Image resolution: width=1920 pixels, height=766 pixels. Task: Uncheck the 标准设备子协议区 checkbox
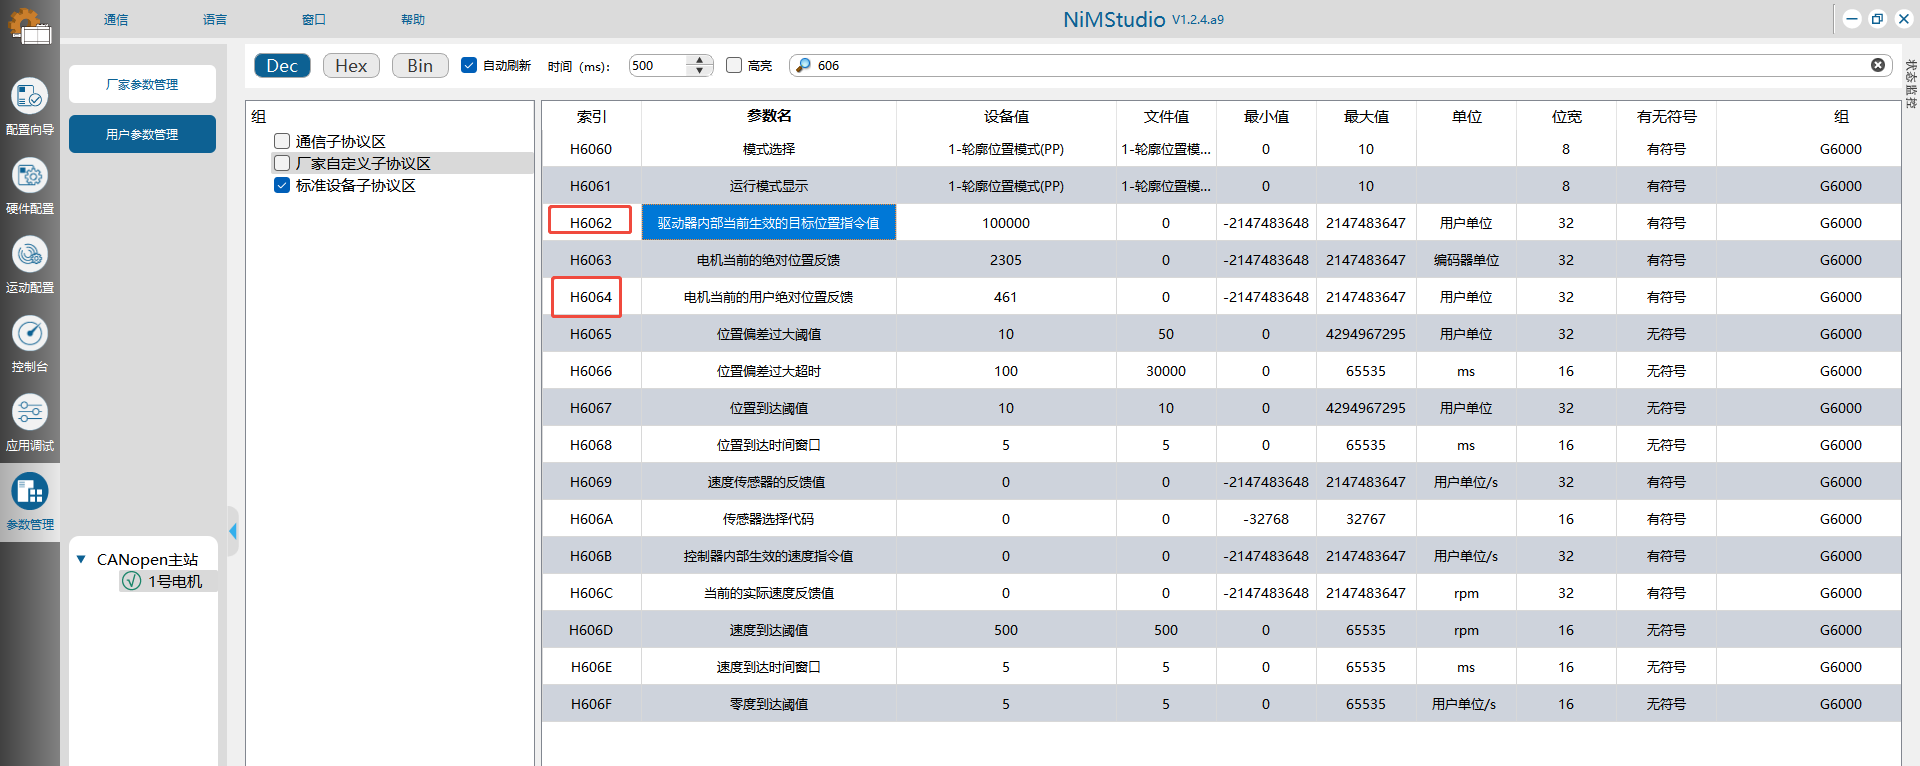[282, 185]
